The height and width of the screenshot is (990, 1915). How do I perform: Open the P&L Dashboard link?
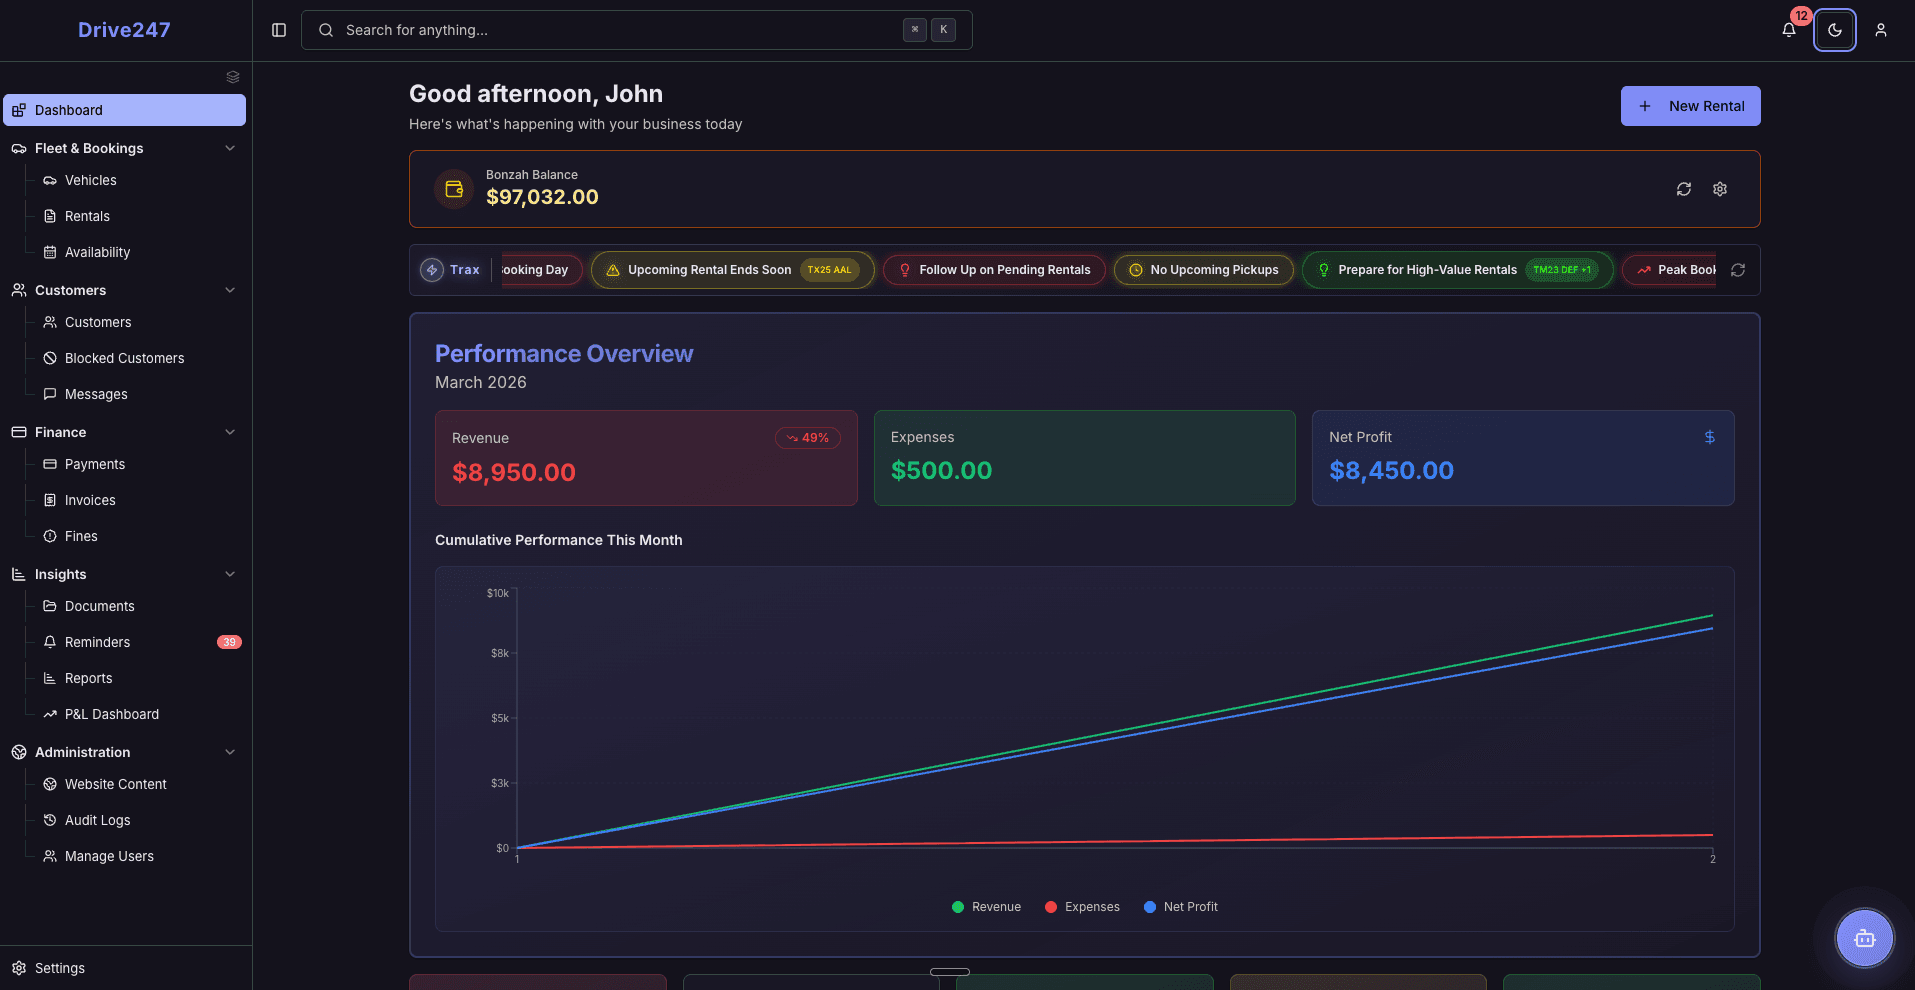pyautogui.click(x=111, y=714)
